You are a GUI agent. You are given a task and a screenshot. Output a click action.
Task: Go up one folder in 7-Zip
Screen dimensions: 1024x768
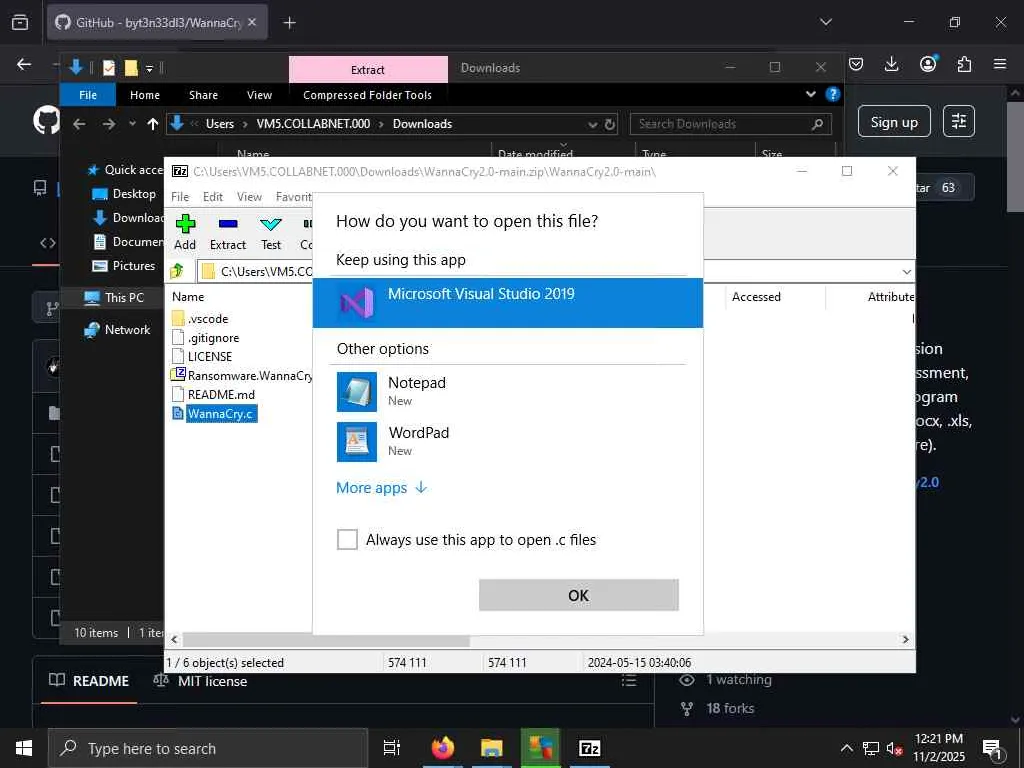[x=177, y=270]
